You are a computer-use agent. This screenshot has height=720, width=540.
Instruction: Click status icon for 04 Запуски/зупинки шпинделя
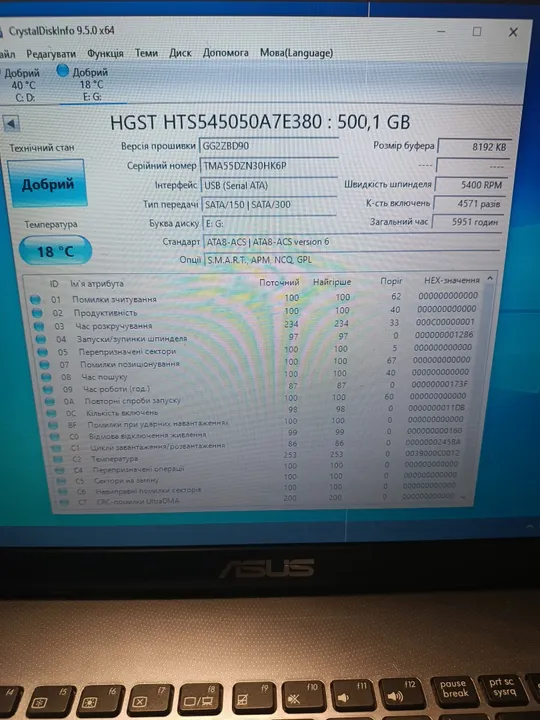tap(41, 339)
